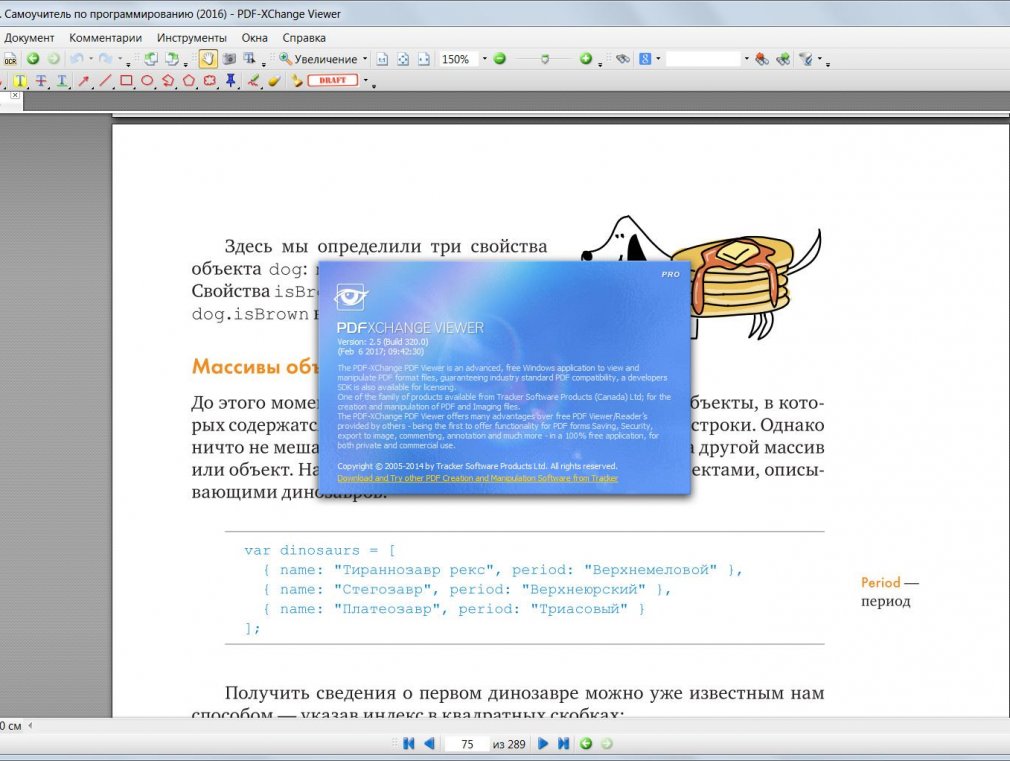Select the text Select tool
Image resolution: width=1010 pixels, height=761 pixels.
pyautogui.click(x=249, y=59)
